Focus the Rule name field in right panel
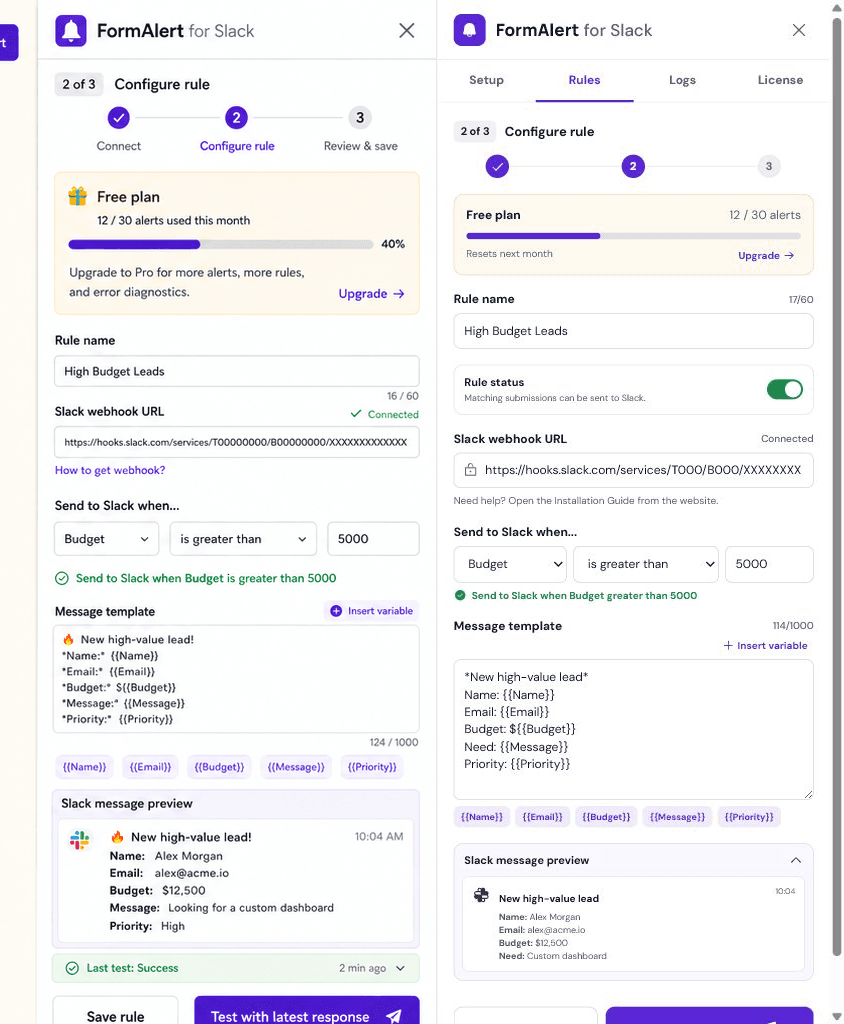The width and height of the screenshot is (844, 1024). click(x=633, y=330)
